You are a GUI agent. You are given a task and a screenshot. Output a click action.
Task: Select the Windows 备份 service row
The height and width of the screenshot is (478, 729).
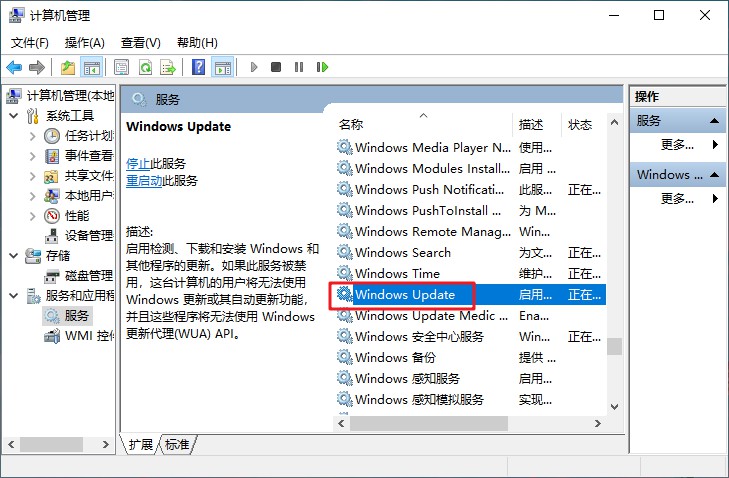coord(470,357)
